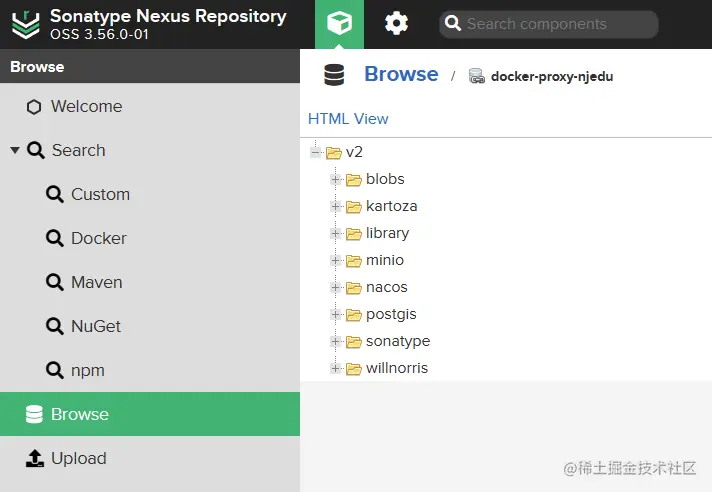
Task: Click the NuGet search magnifier icon
Action: [54, 326]
